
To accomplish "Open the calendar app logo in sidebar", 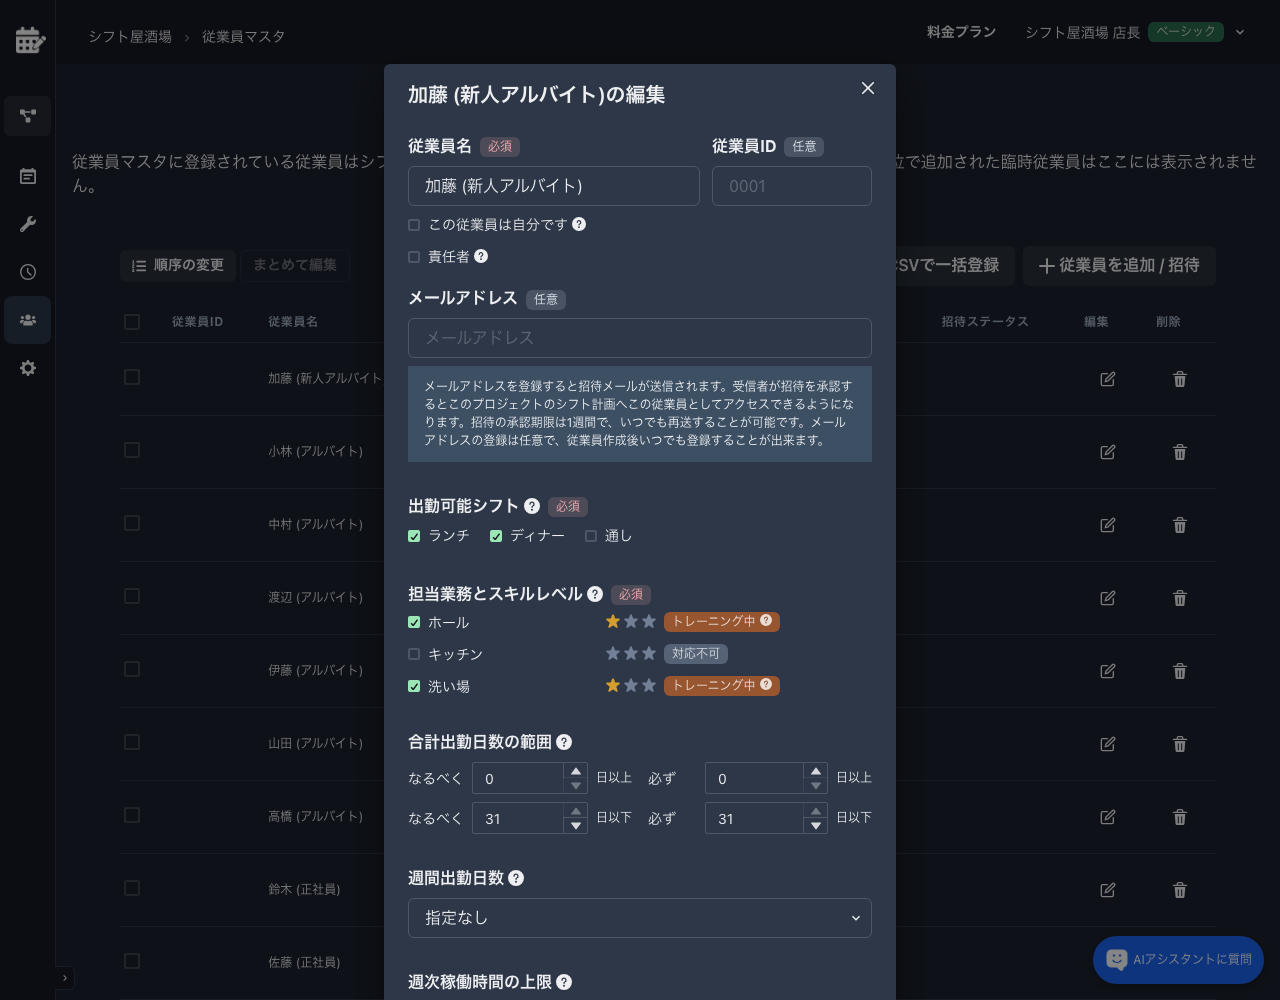I will click(x=30, y=40).
